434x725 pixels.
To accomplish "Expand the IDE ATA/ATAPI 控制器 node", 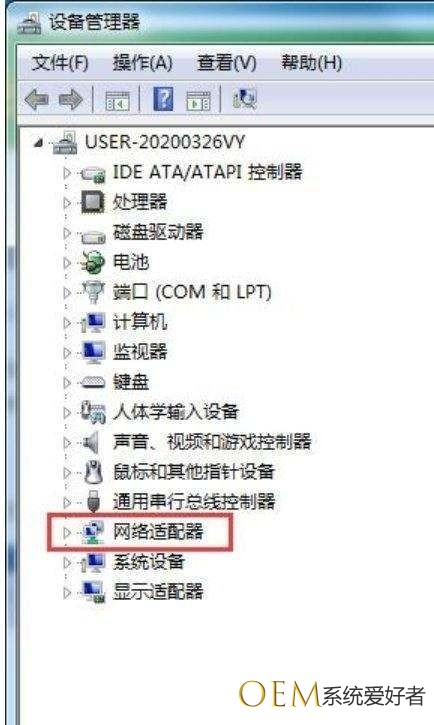I will click(67, 172).
